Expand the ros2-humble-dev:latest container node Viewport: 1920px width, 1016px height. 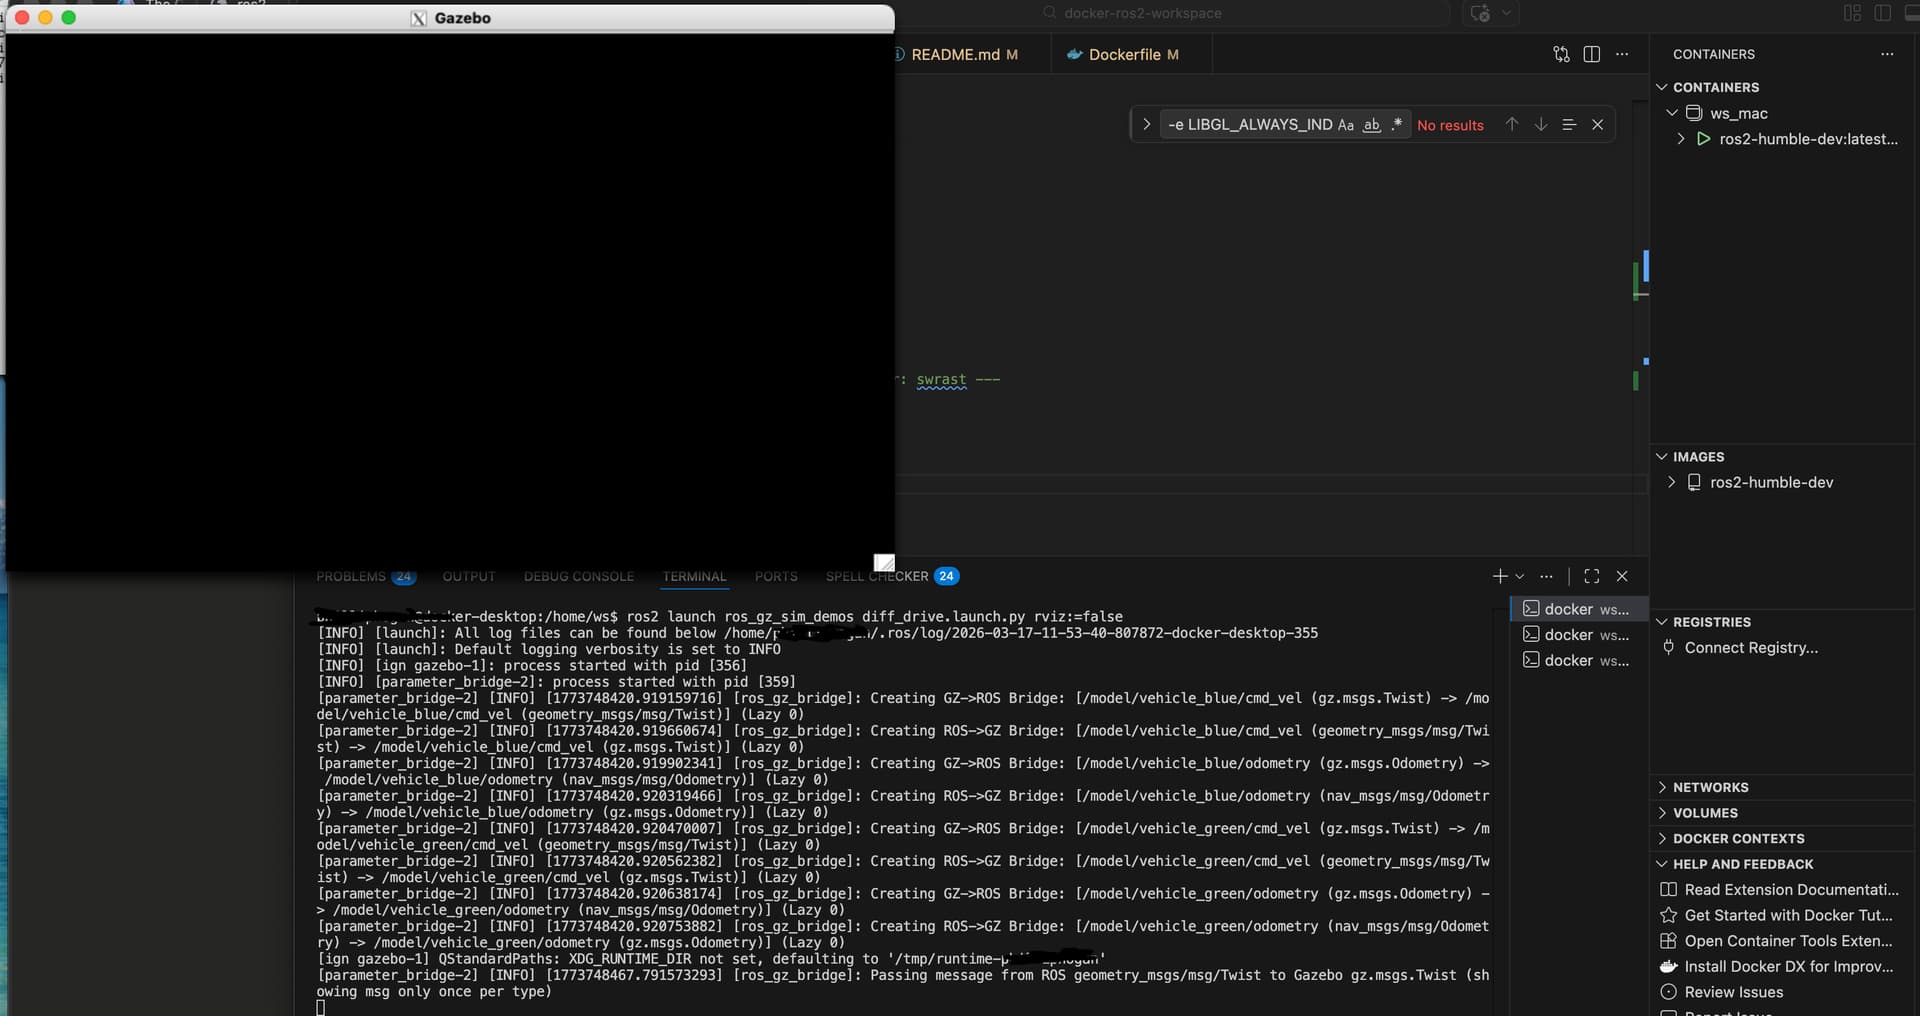1681,139
